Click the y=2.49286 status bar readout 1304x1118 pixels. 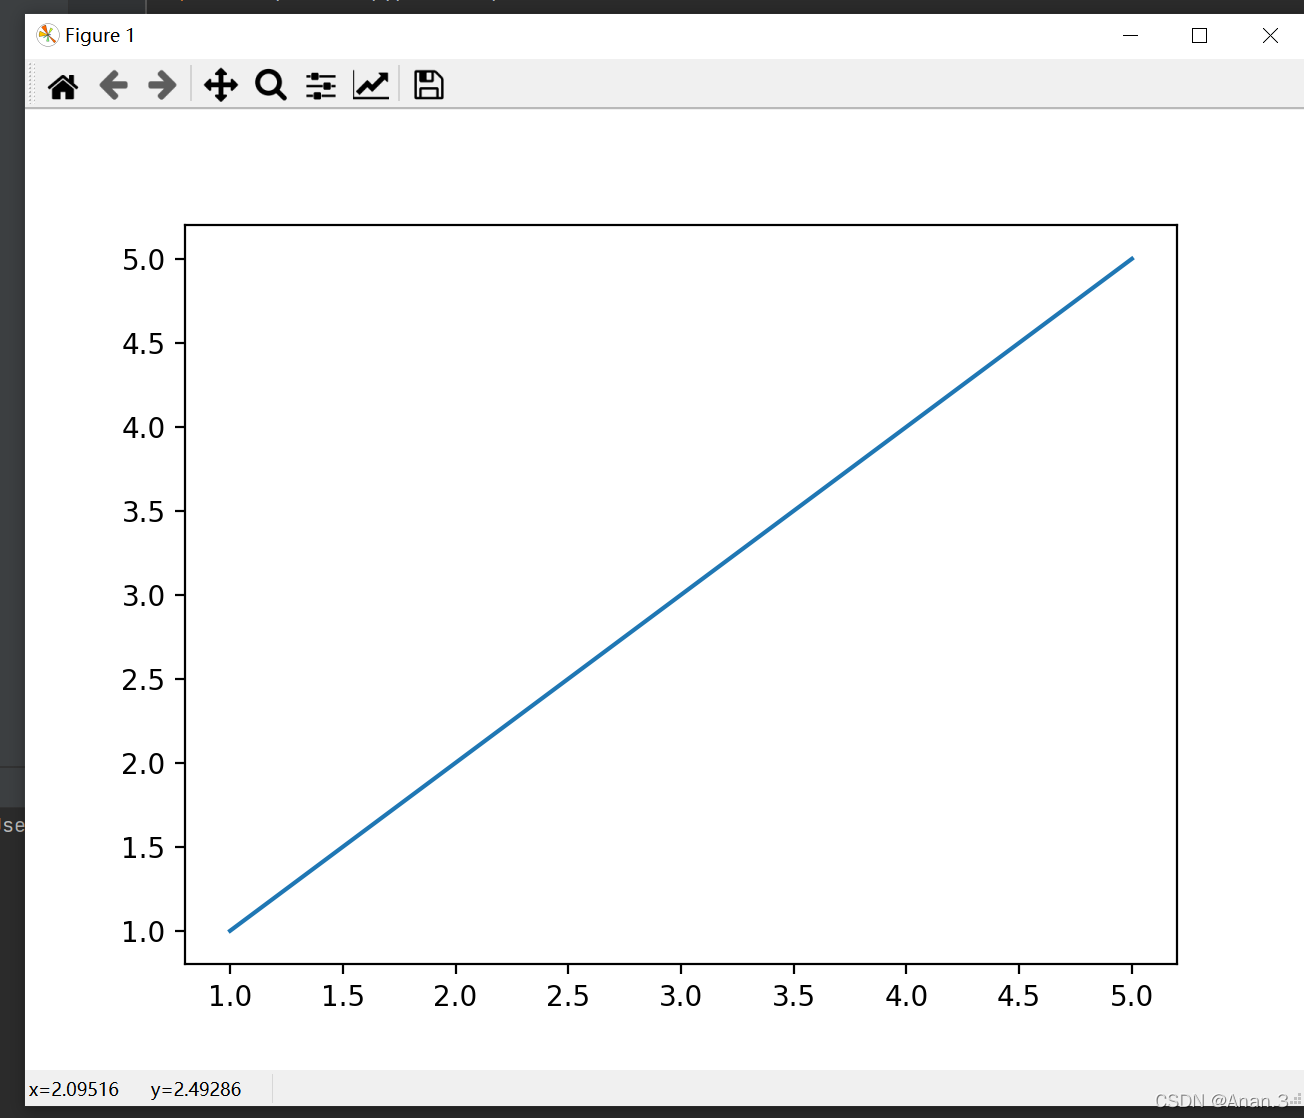point(196,1090)
